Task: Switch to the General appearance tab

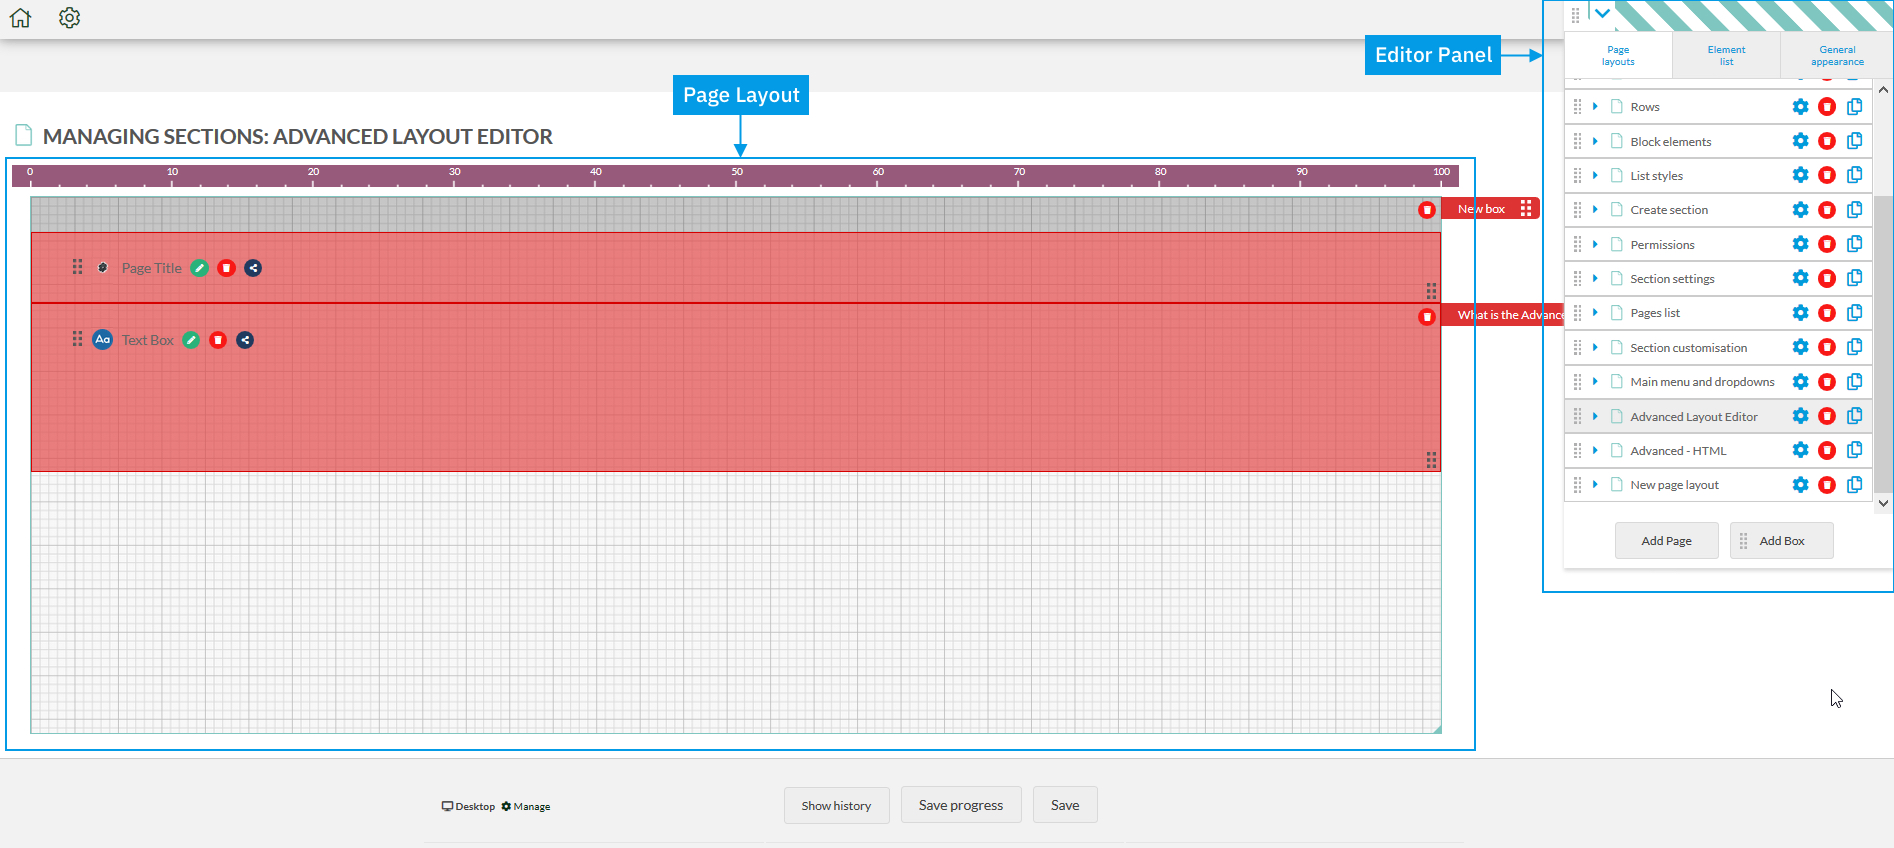Action: 1837,55
